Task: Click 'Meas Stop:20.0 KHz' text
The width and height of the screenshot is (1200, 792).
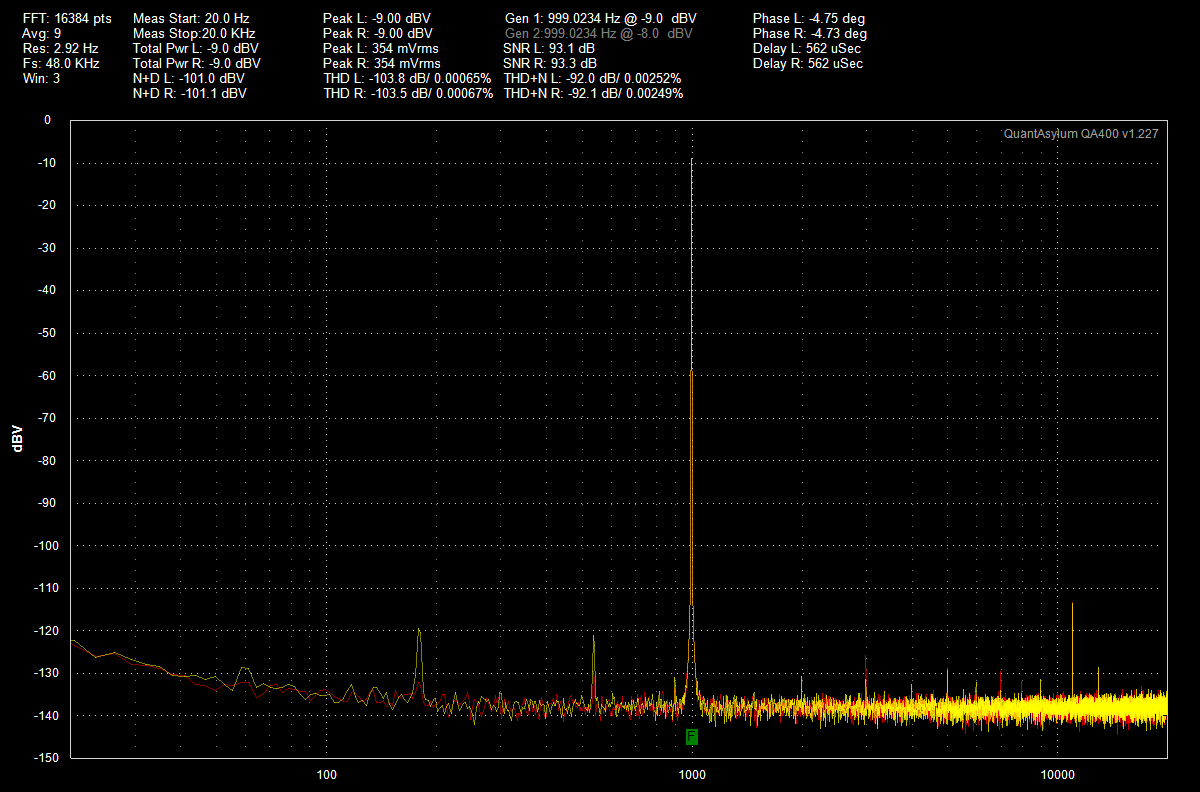Action: (x=194, y=34)
